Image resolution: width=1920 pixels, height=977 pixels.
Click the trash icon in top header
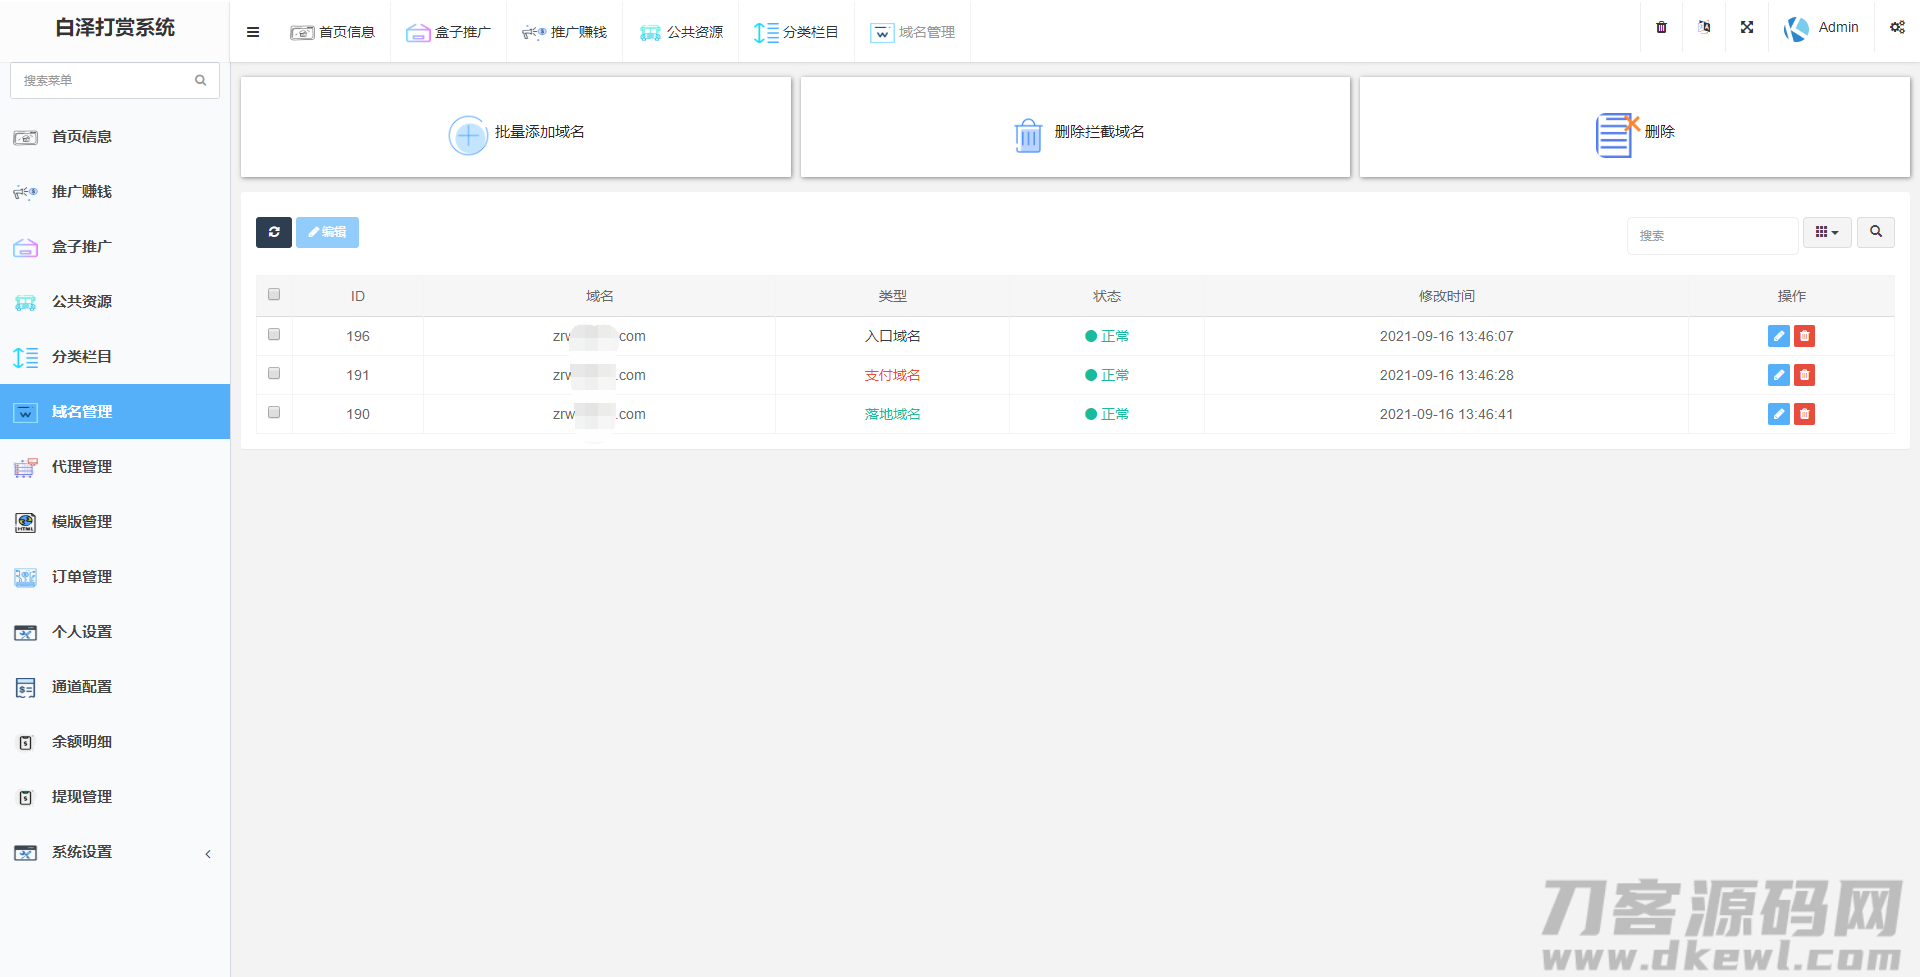1661,28
